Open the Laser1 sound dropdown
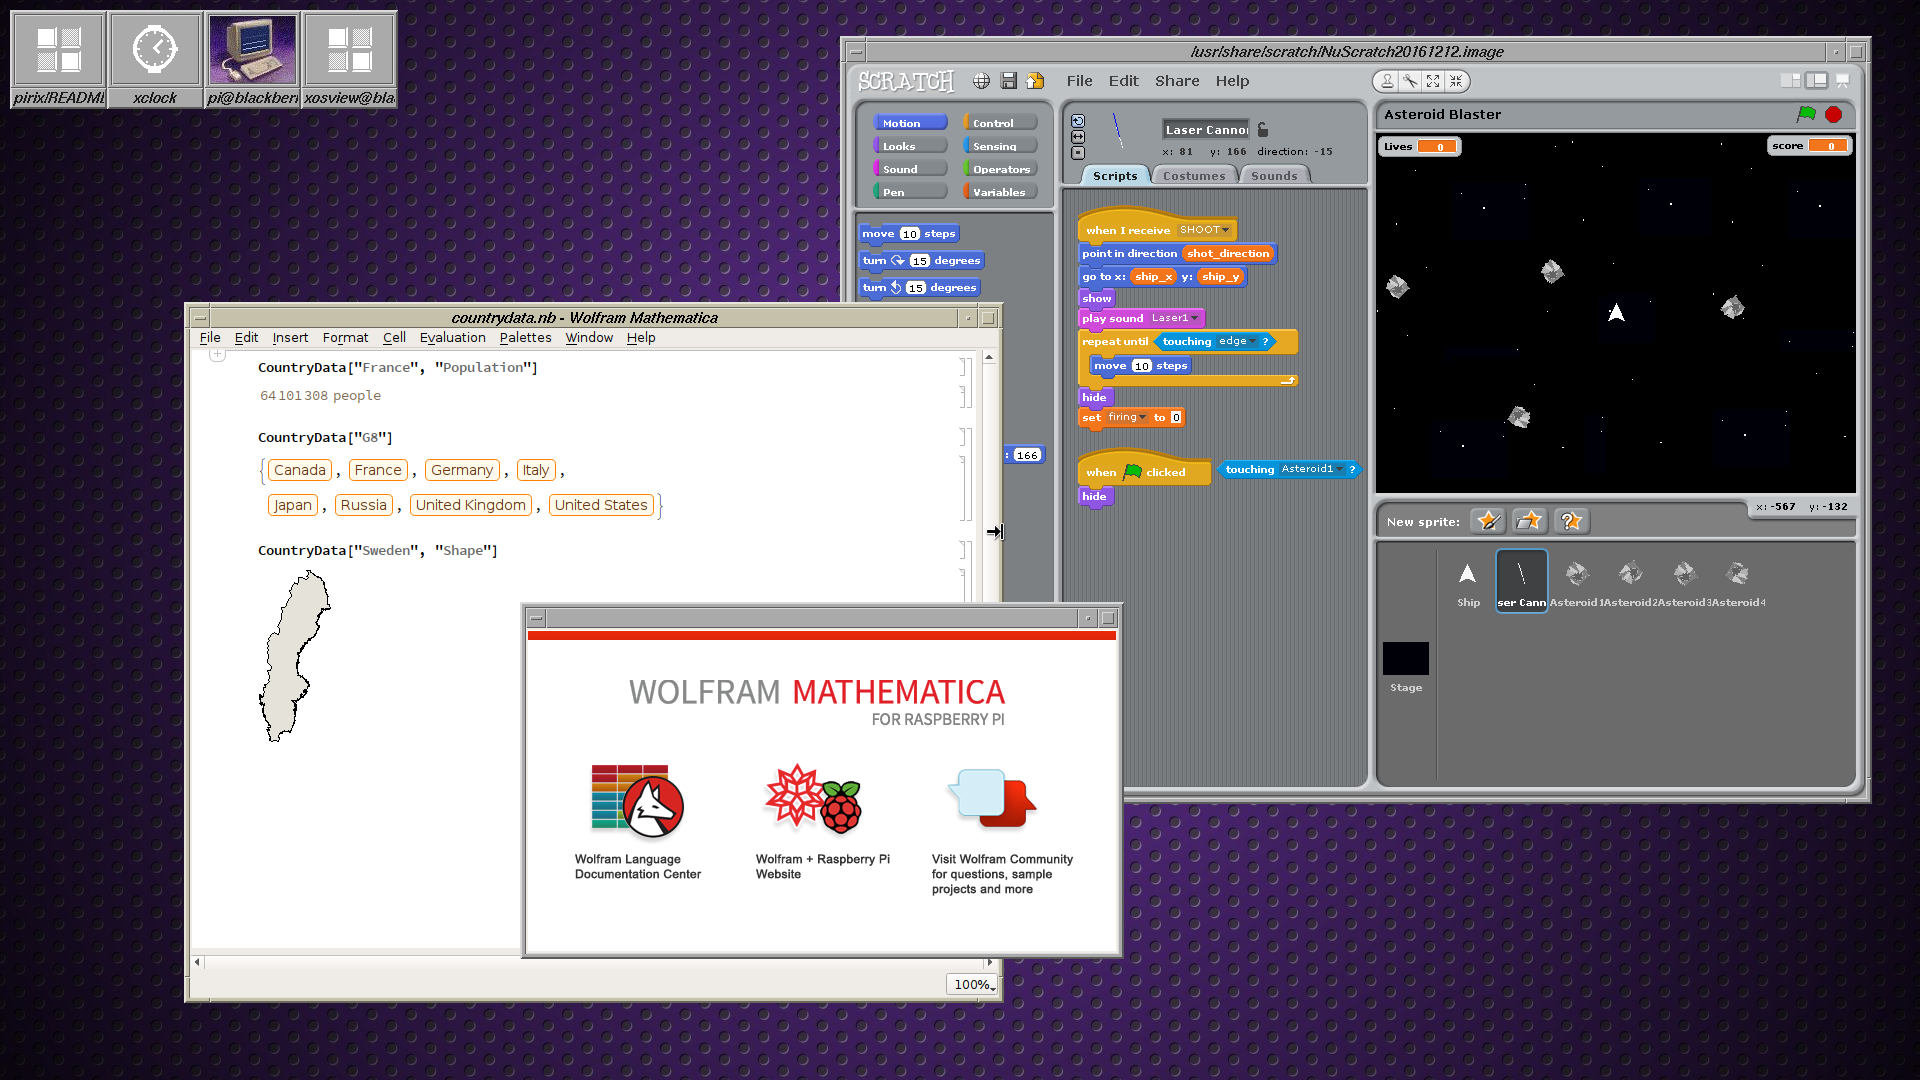 pos(1194,318)
